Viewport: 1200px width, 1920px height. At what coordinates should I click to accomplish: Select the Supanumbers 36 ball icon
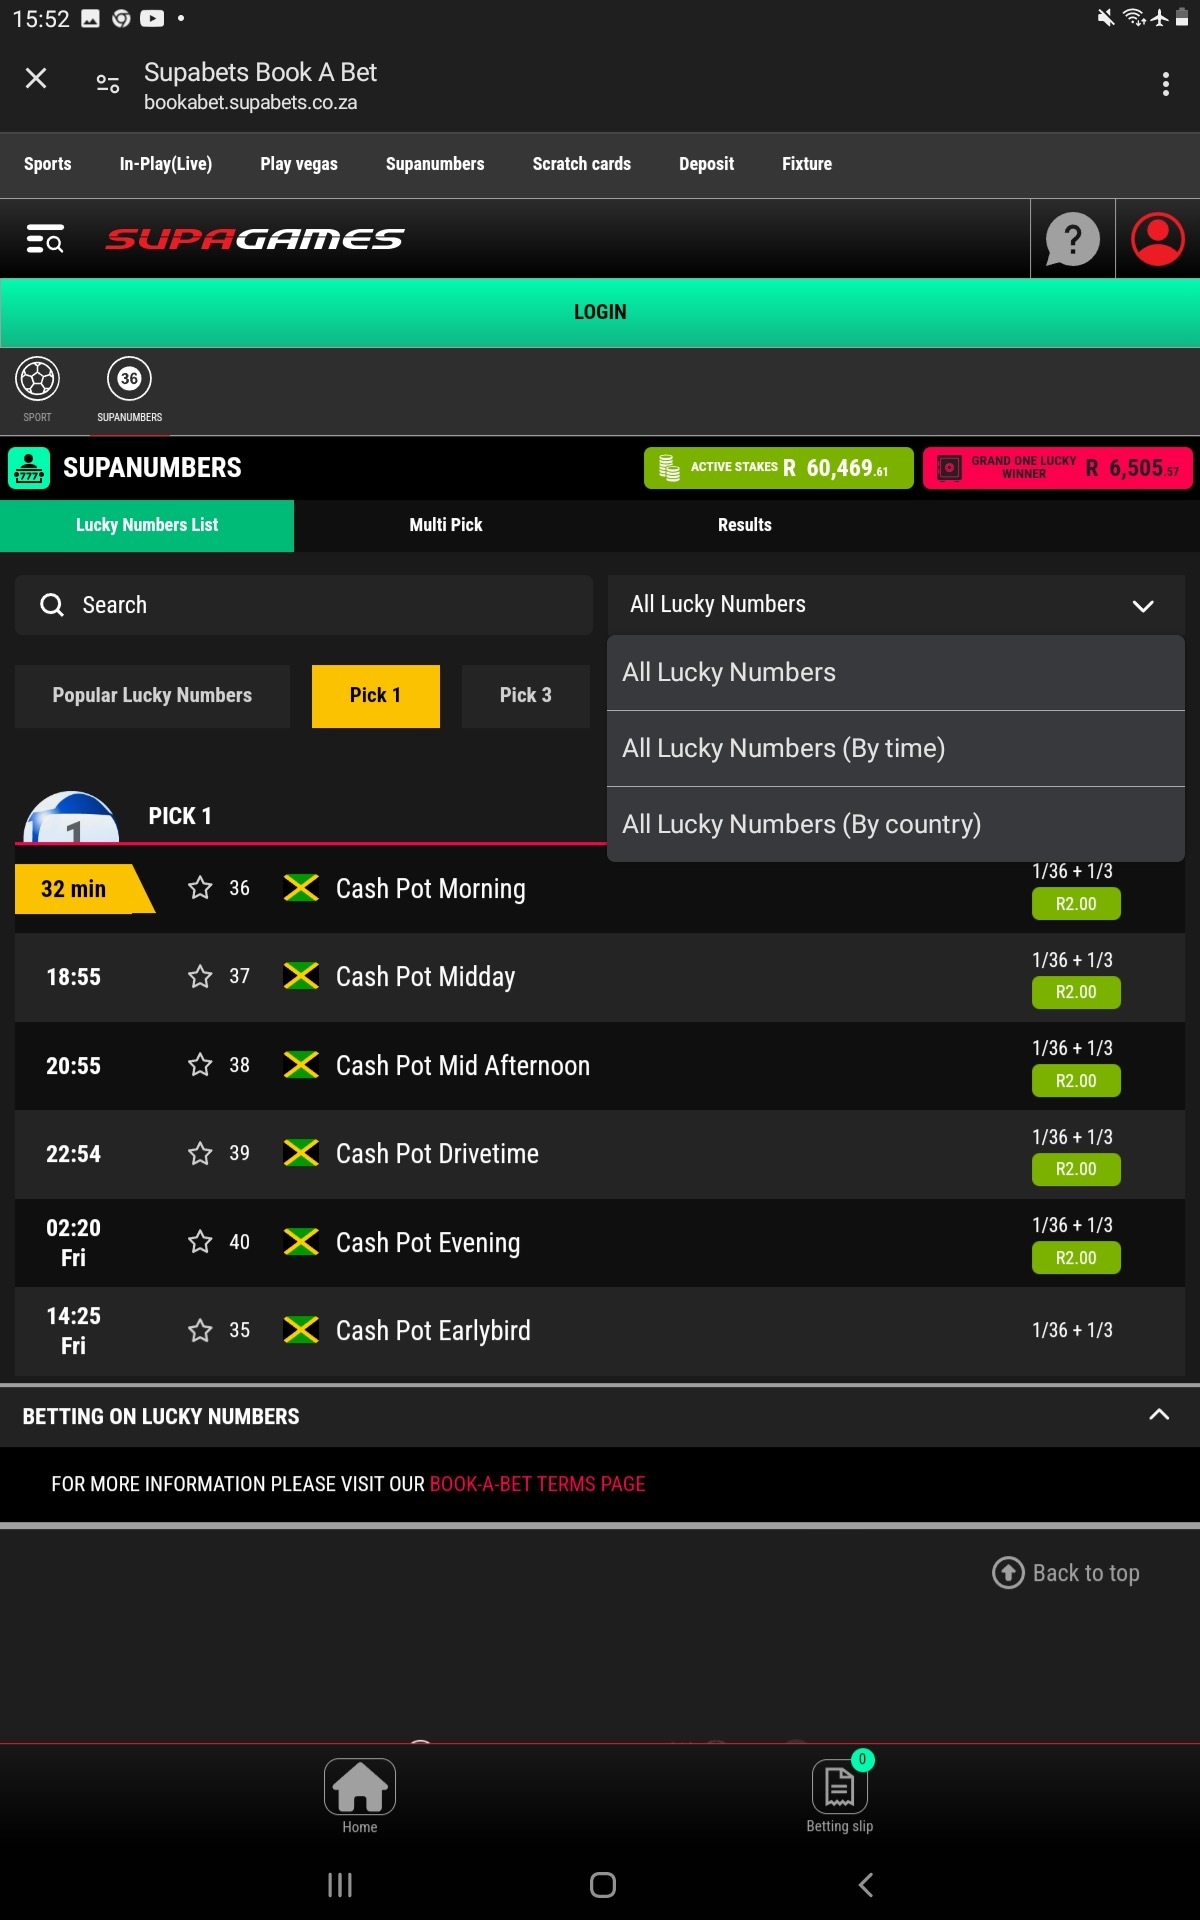click(129, 379)
